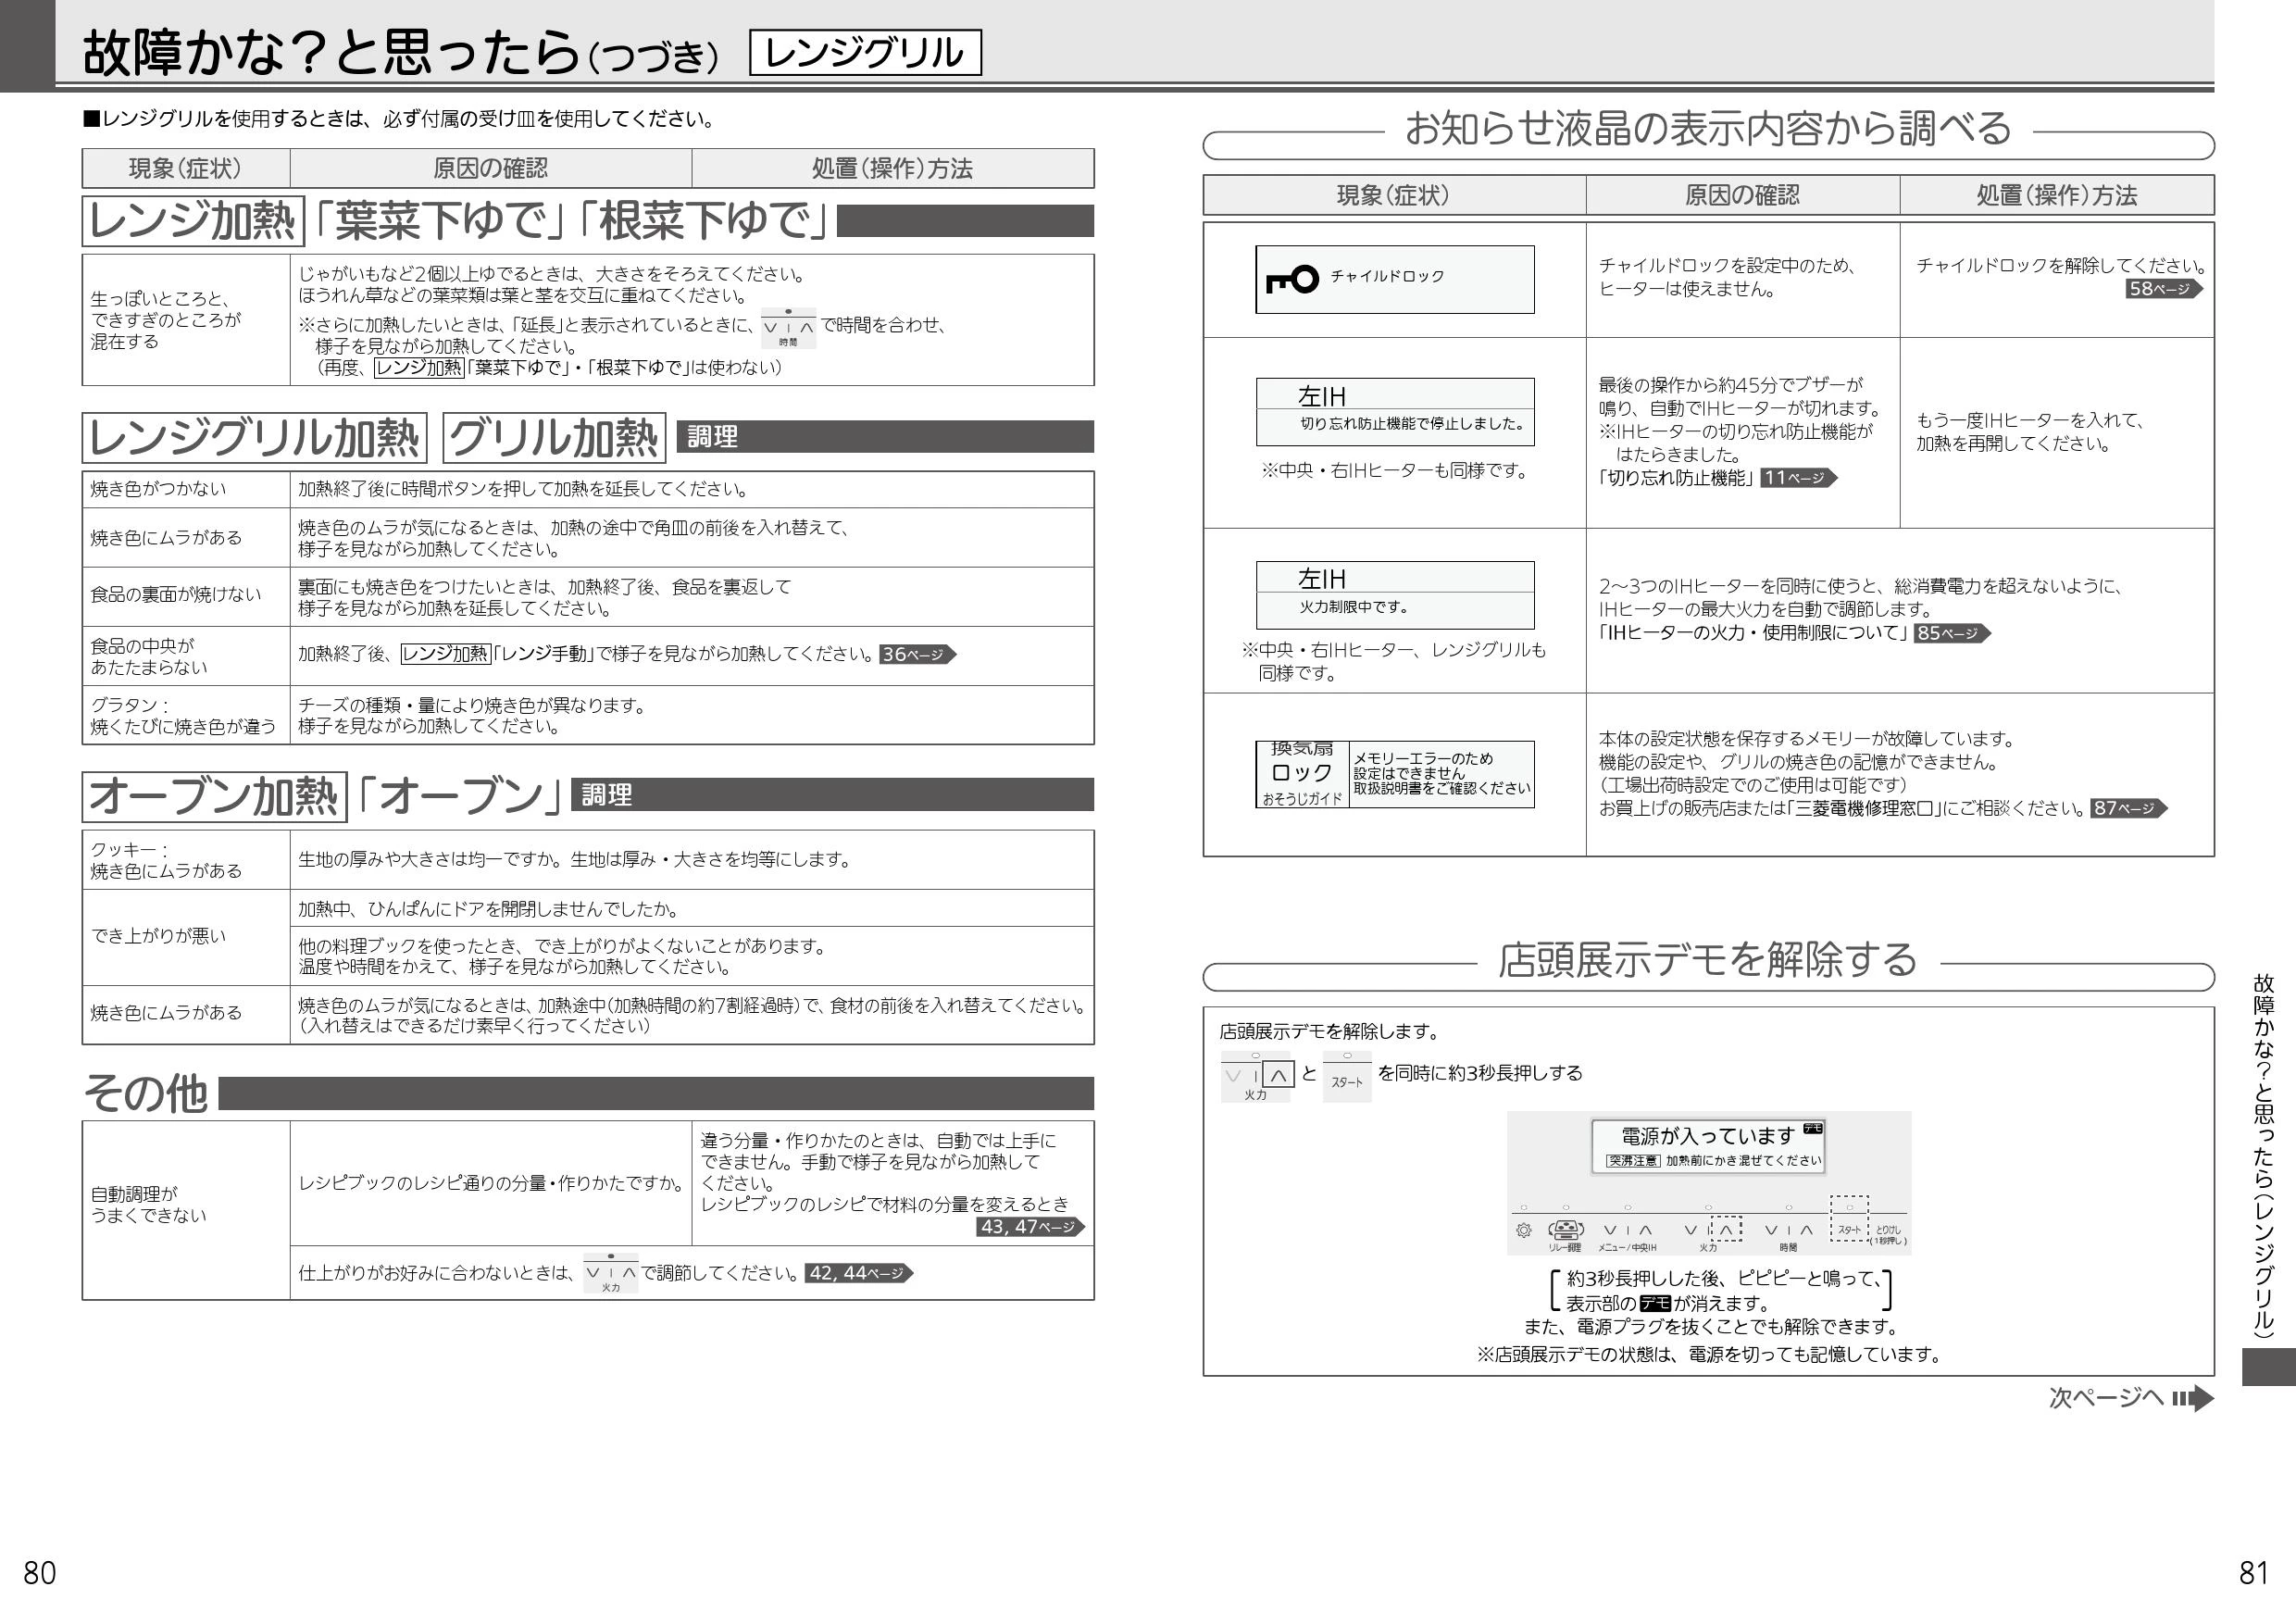
Task: Click the 調理 label after 「オーブン」
Action: coord(606,795)
